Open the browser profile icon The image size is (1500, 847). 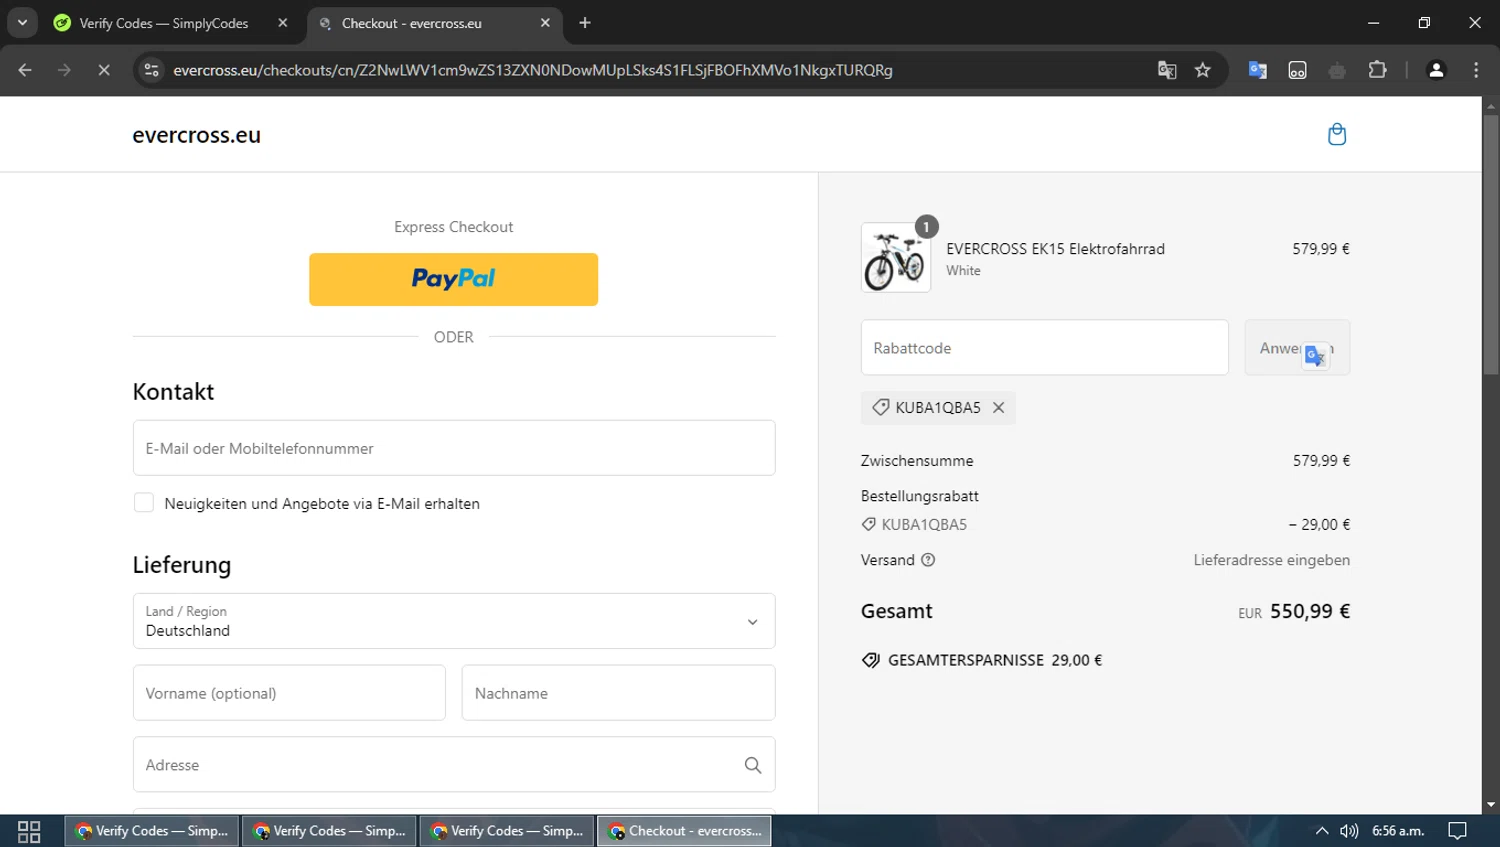click(1436, 70)
